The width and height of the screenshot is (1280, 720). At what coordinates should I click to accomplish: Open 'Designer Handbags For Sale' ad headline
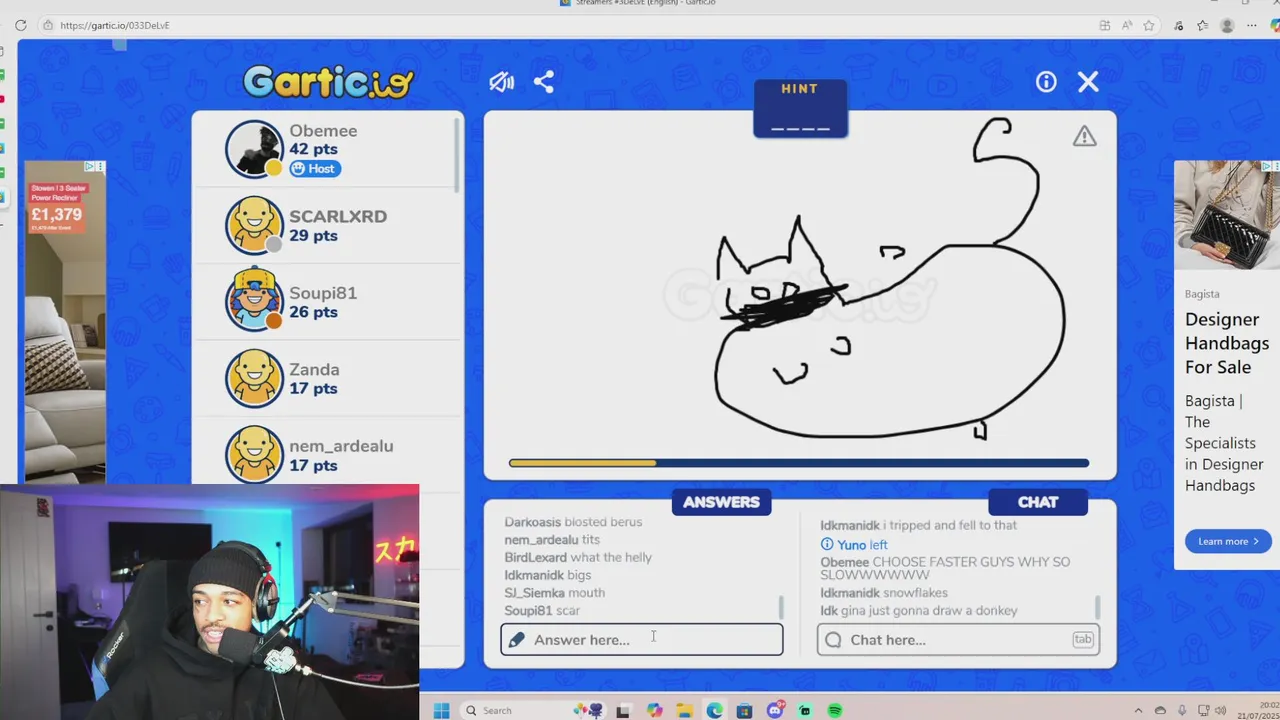1227,343
